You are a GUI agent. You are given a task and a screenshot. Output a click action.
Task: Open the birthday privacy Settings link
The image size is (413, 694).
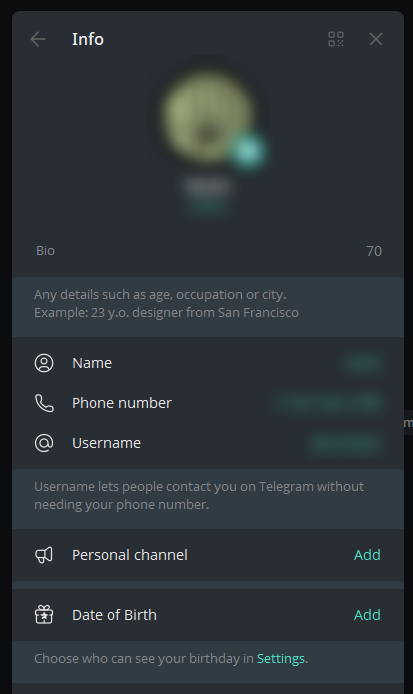coord(281,659)
